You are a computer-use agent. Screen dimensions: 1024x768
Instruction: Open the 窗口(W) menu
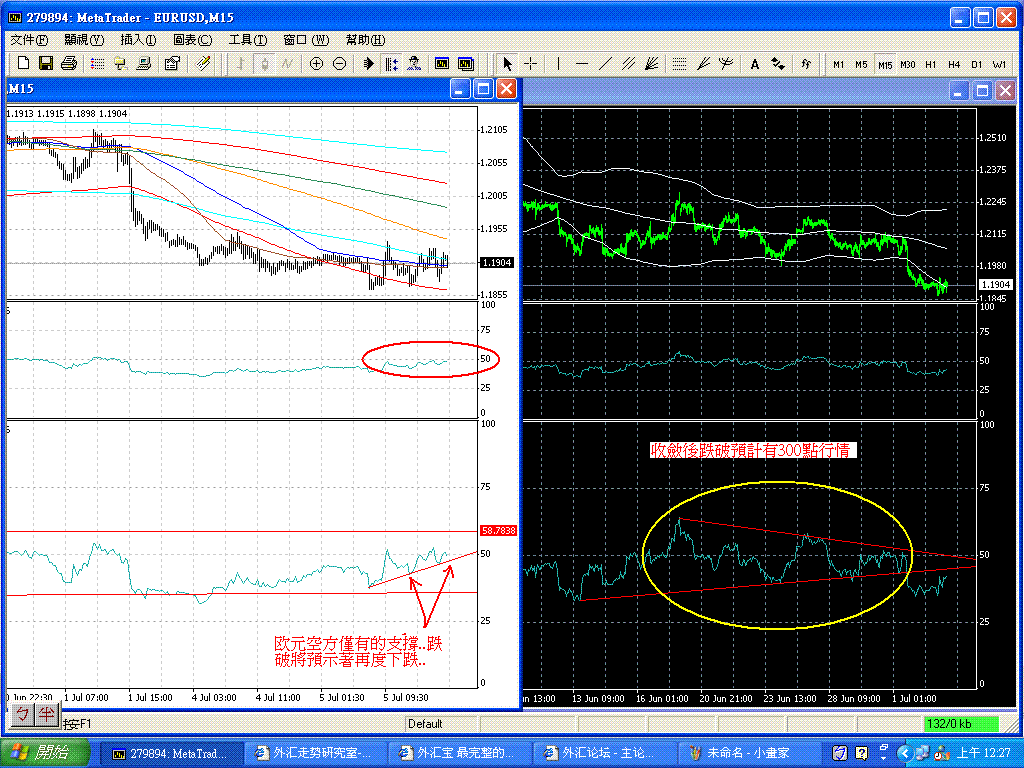coord(306,40)
